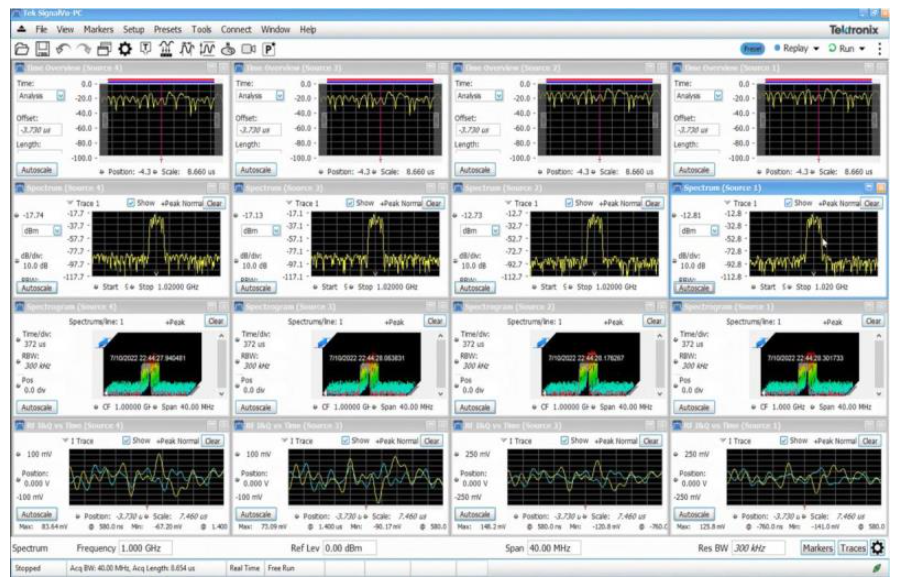This screenshot has width=898, height=582.
Task: Click the green leaf status bar icon
Action: pyautogui.click(x=877, y=568)
